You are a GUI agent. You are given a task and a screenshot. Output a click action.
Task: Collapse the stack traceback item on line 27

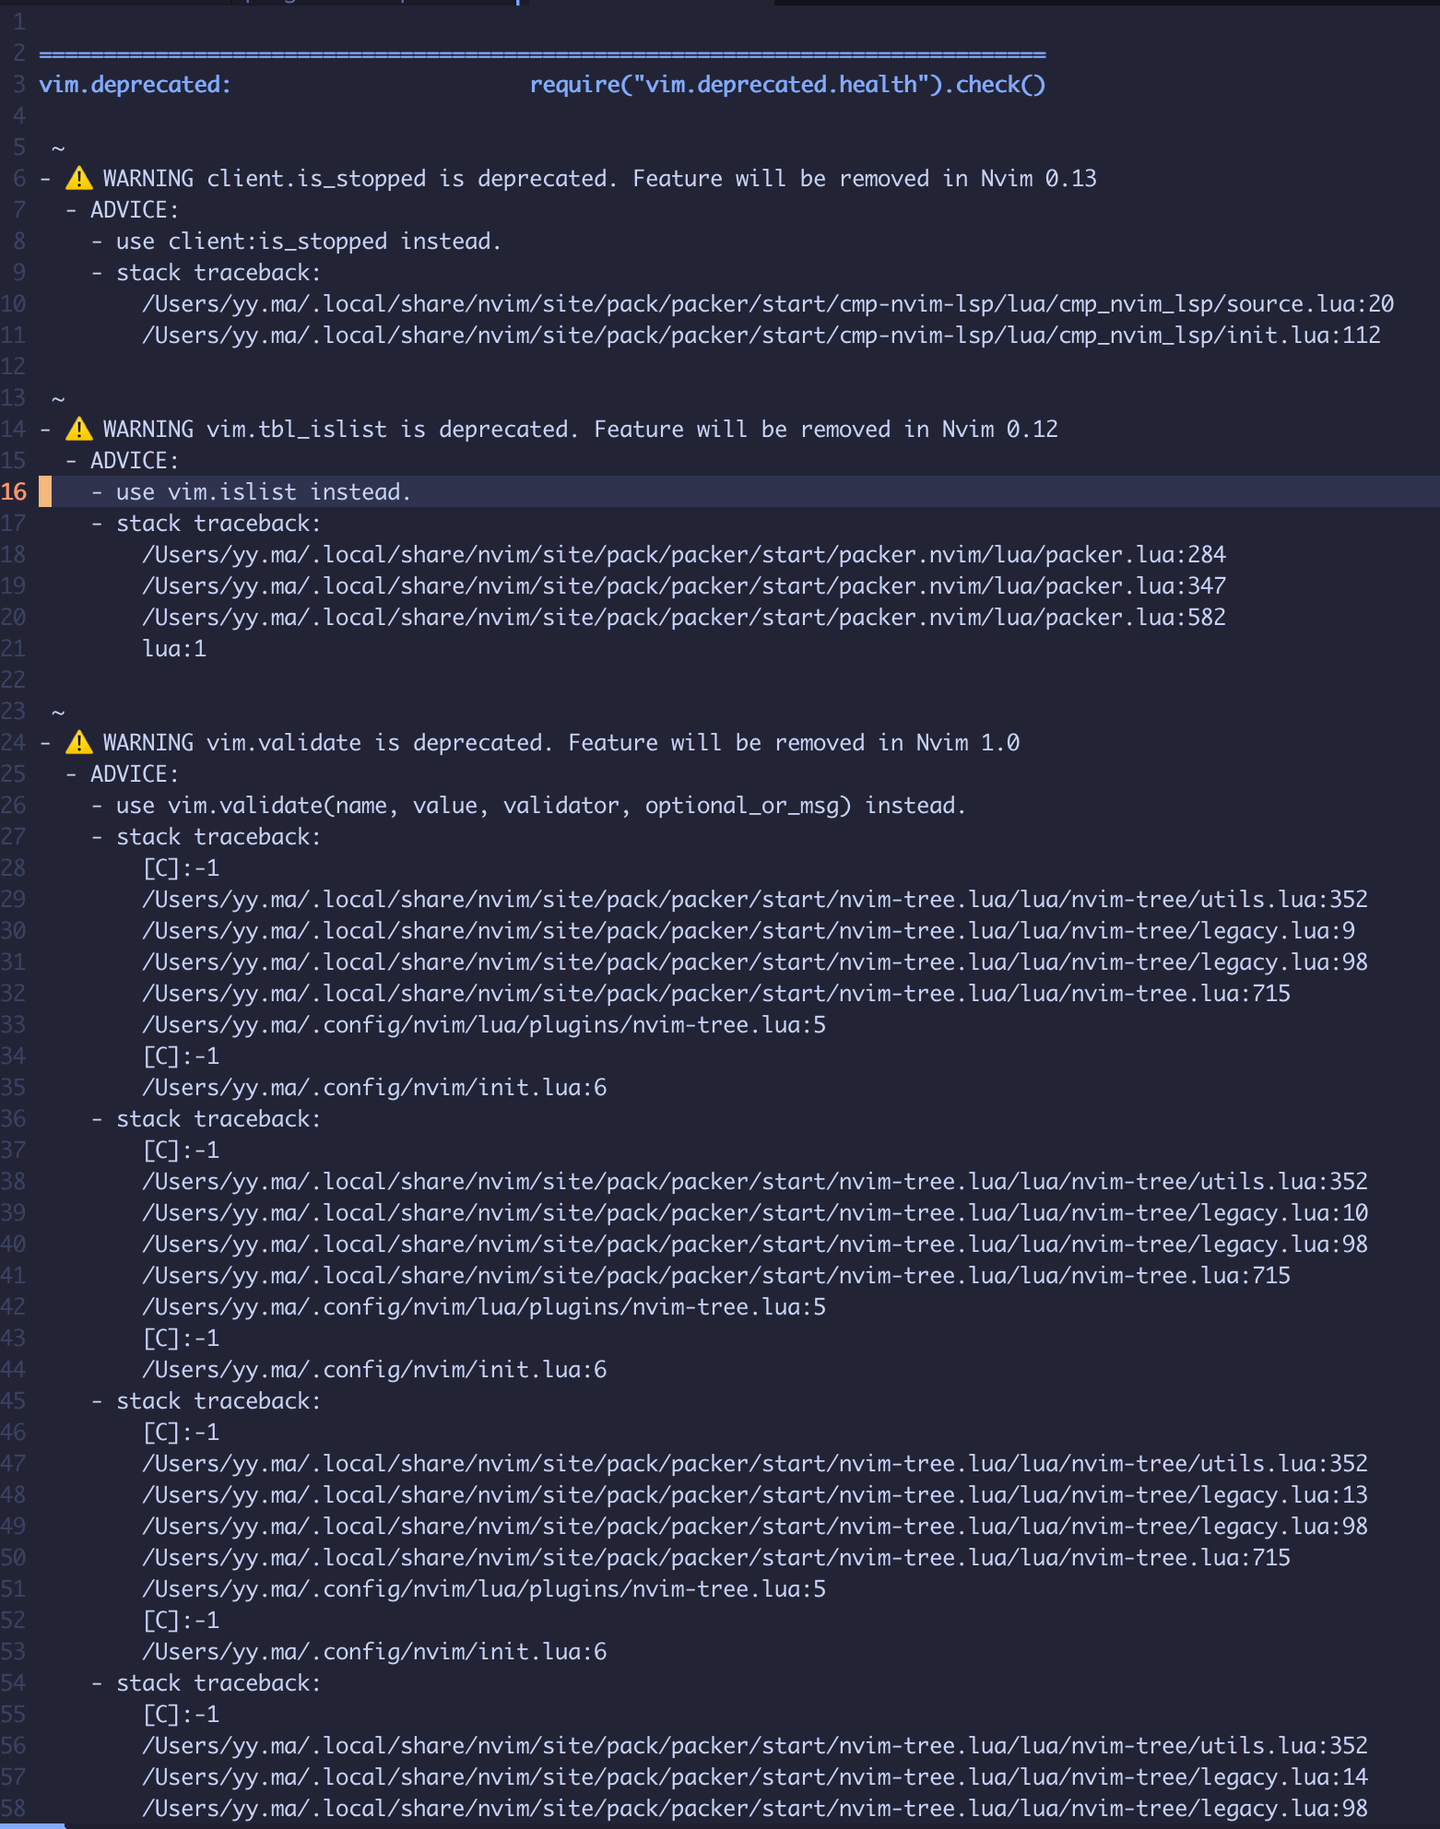click(x=218, y=837)
